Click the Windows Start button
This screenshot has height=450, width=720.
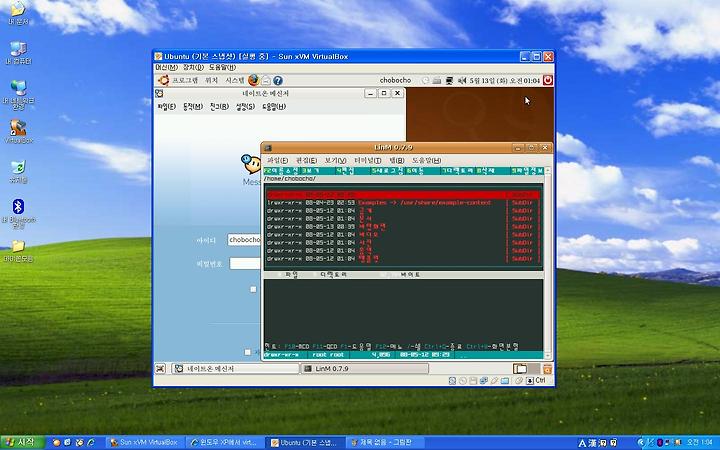point(22,442)
